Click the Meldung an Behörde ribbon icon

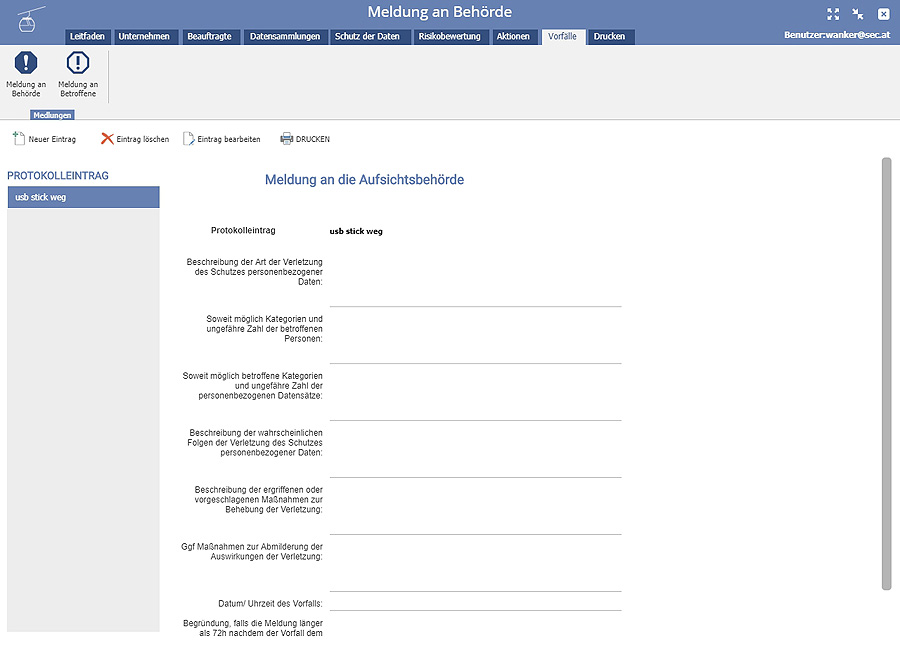click(x=26, y=63)
